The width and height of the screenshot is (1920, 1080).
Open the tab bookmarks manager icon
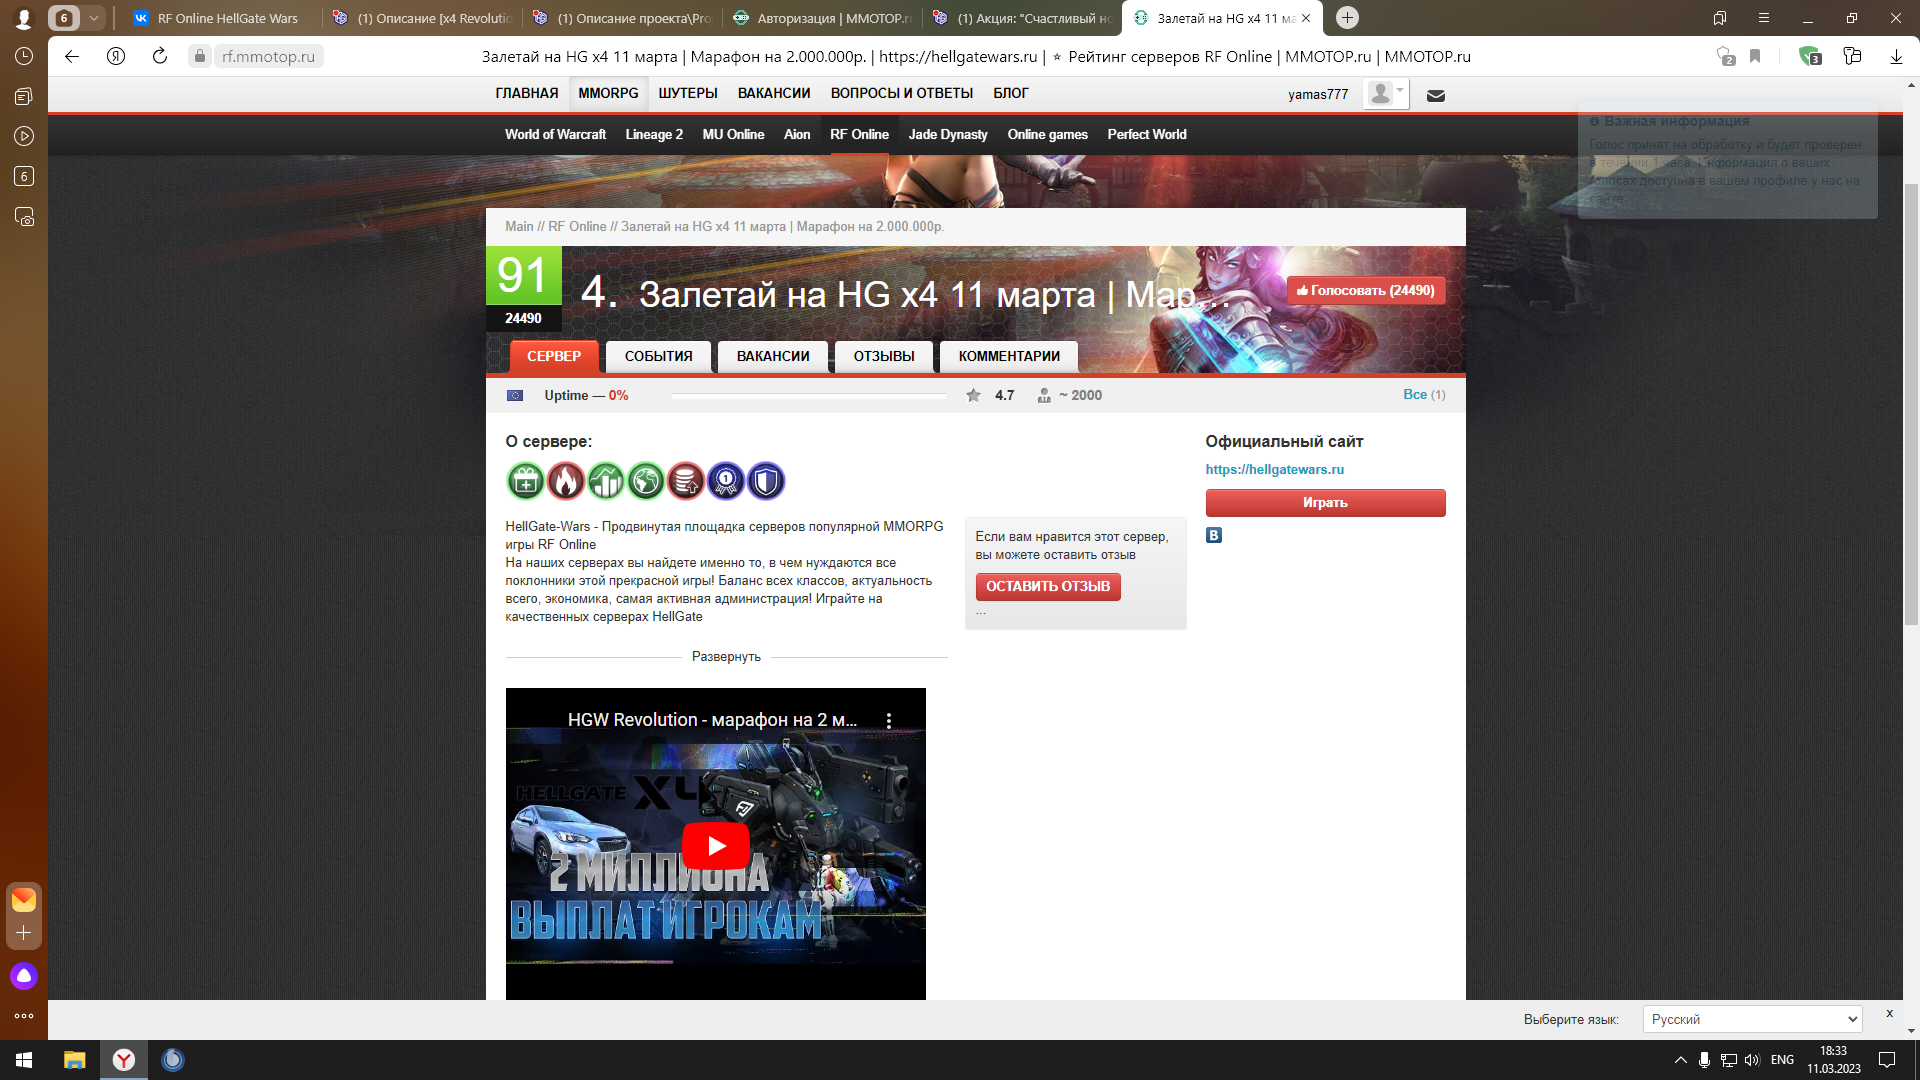(x=1720, y=18)
